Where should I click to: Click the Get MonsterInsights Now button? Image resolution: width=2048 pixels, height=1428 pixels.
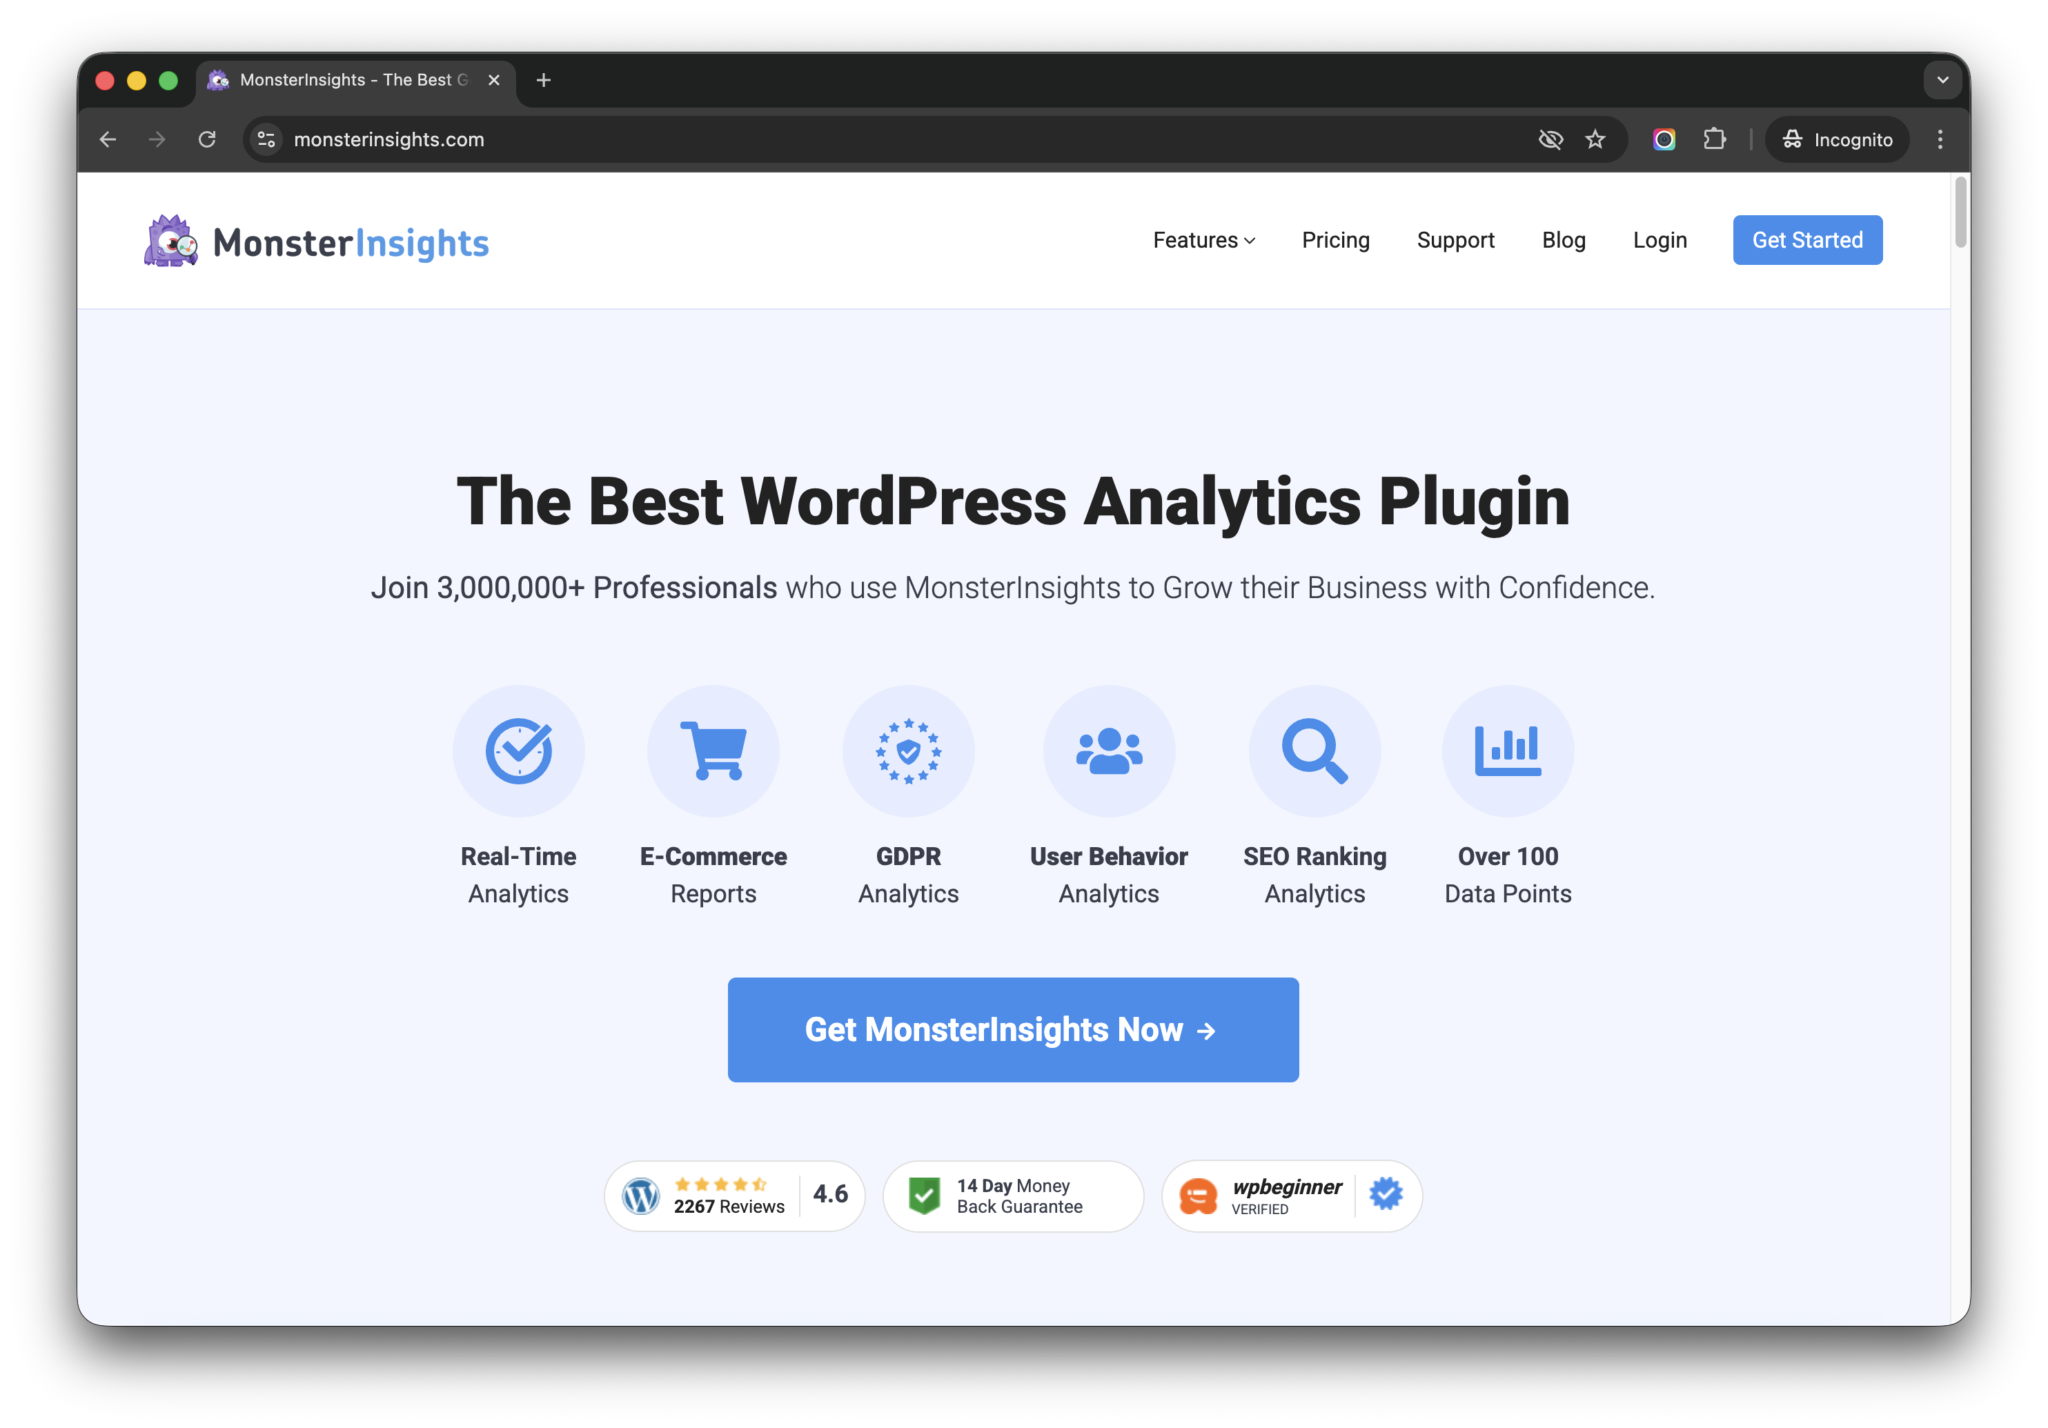(1012, 1029)
